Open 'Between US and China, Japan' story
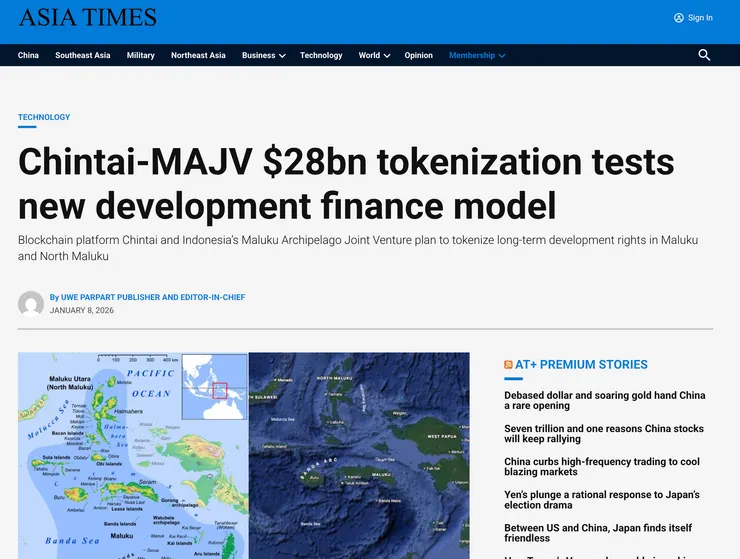 pos(598,533)
